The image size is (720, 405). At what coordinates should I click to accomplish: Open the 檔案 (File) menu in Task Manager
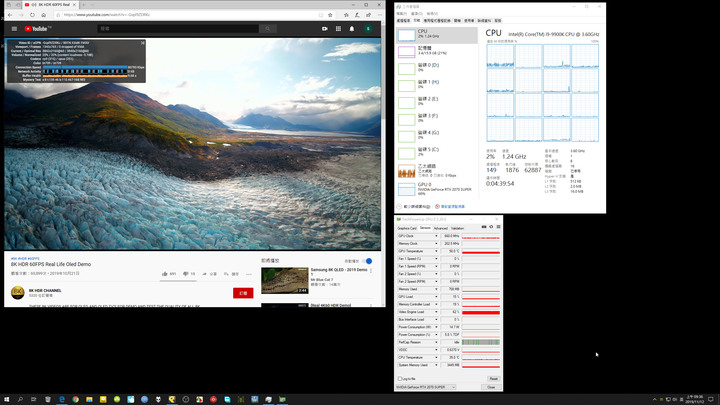[x=401, y=14]
